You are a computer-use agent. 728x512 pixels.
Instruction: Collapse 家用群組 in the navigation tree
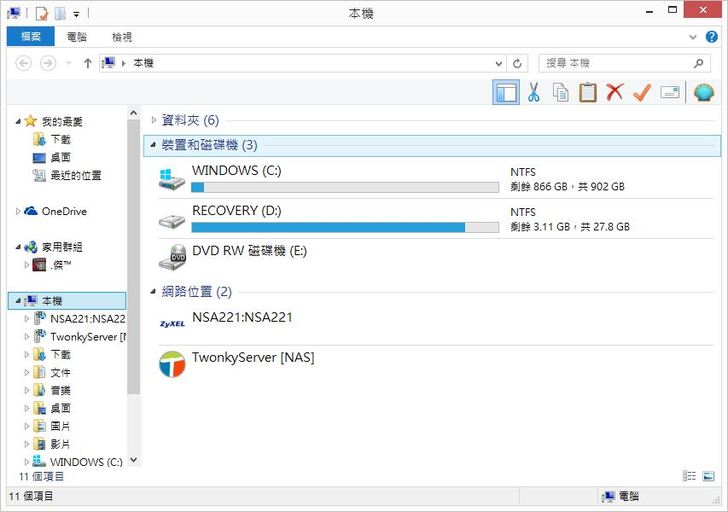[18, 247]
